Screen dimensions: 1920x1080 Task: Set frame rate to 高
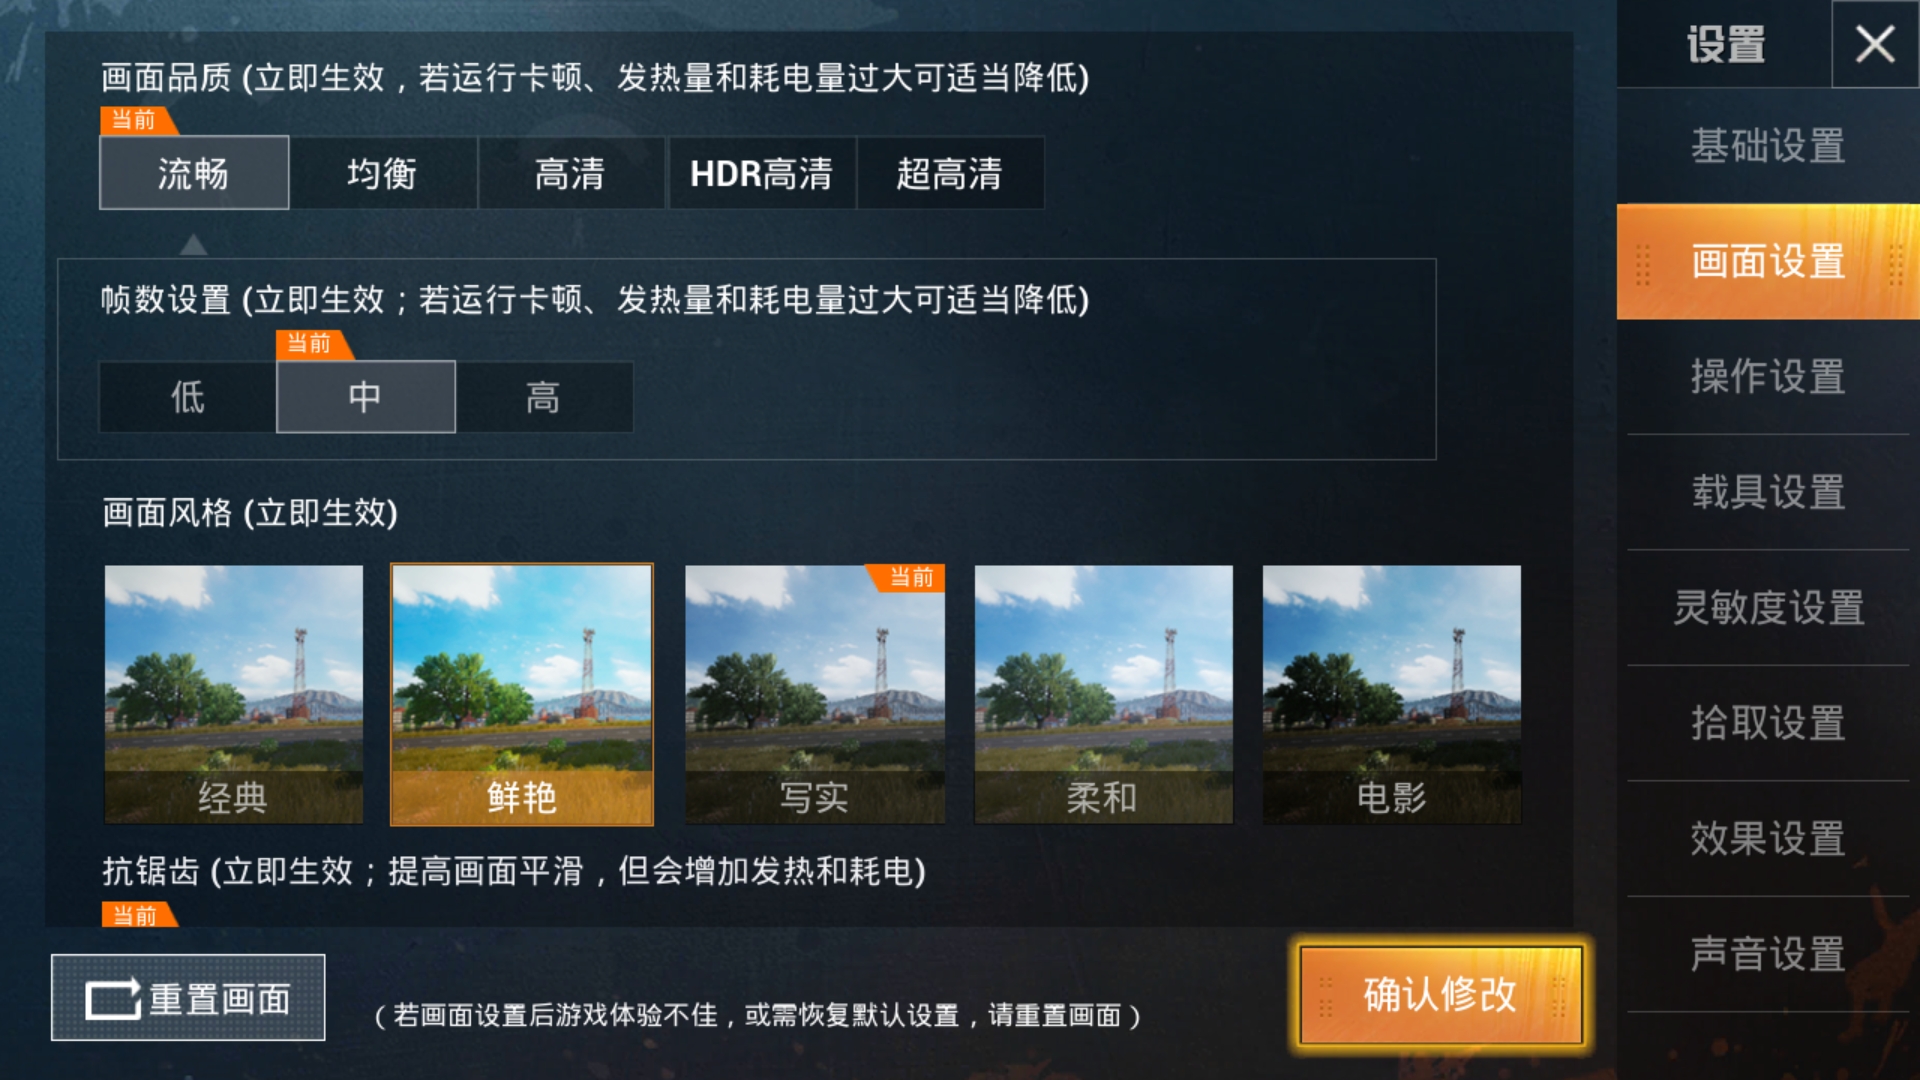pos(544,397)
